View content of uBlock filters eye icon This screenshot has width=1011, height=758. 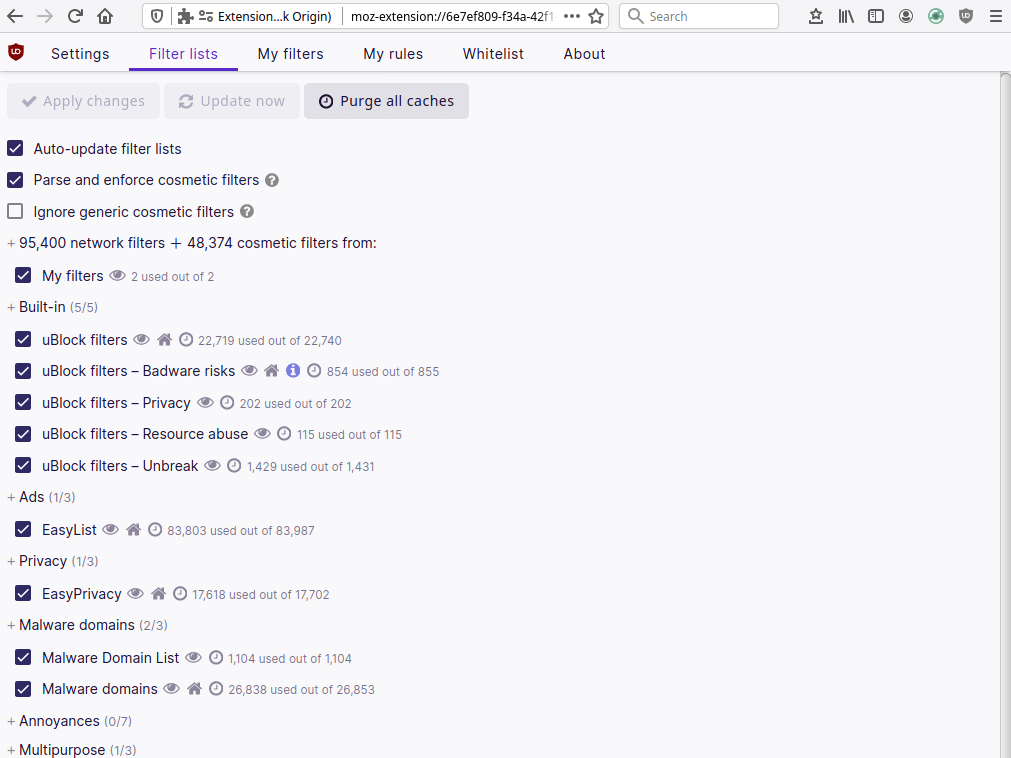pyautogui.click(x=141, y=340)
